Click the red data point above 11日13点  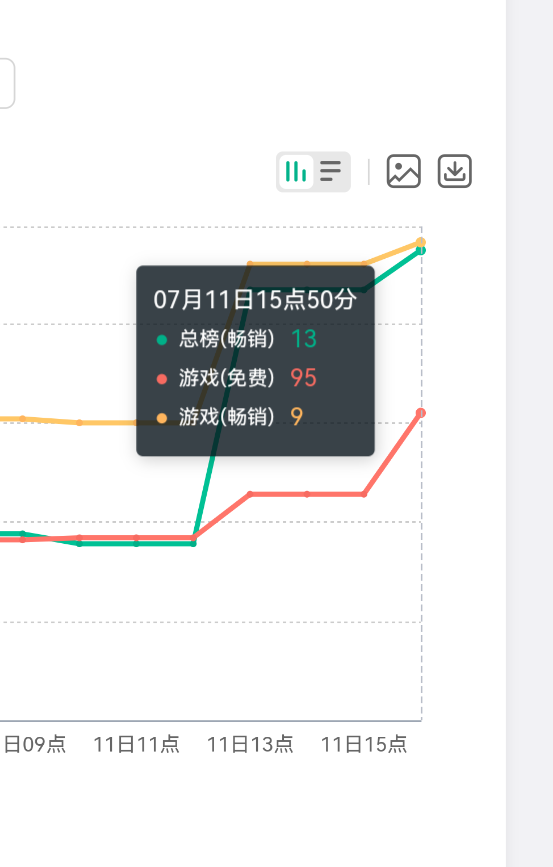click(251, 494)
